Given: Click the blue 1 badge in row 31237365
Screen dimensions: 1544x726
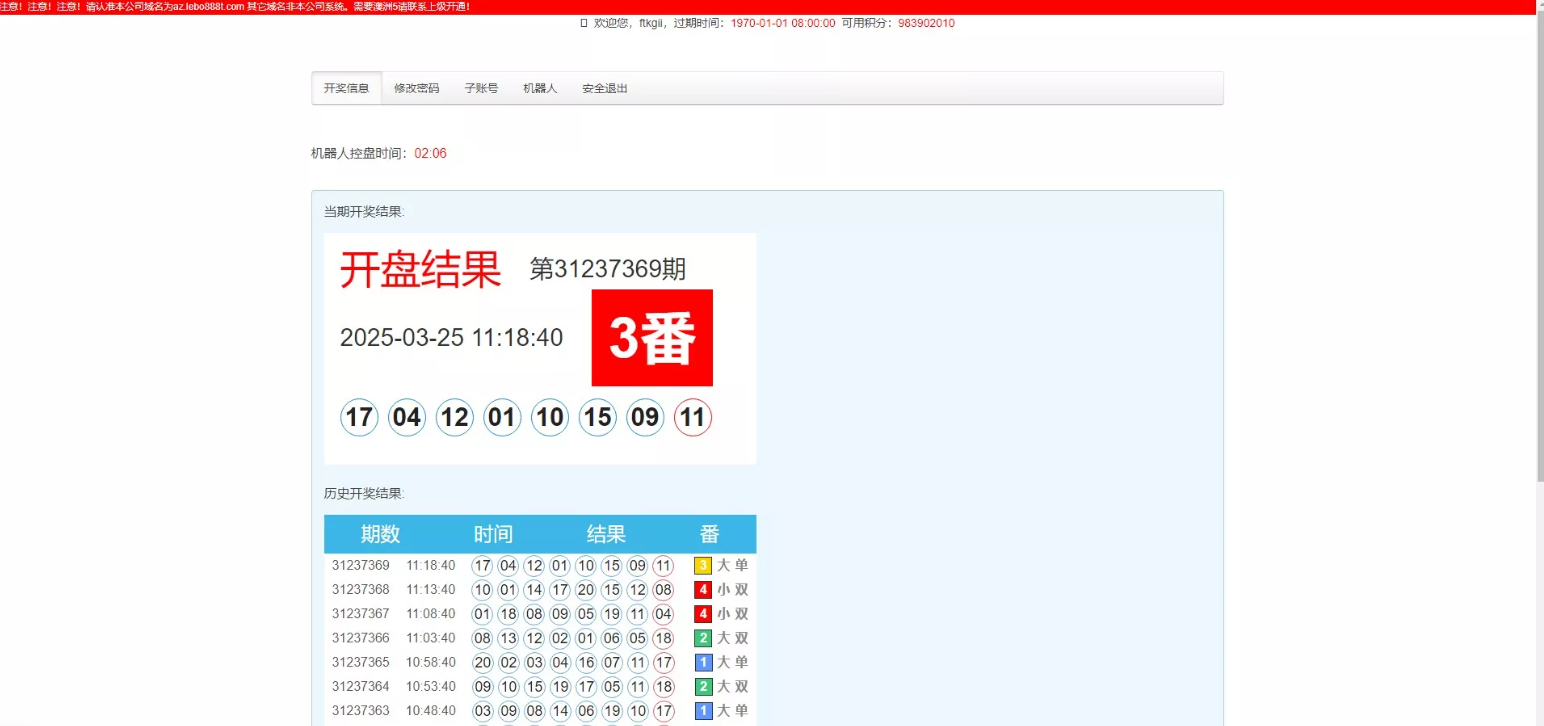Looking at the screenshot, I should pyautogui.click(x=703, y=662).
